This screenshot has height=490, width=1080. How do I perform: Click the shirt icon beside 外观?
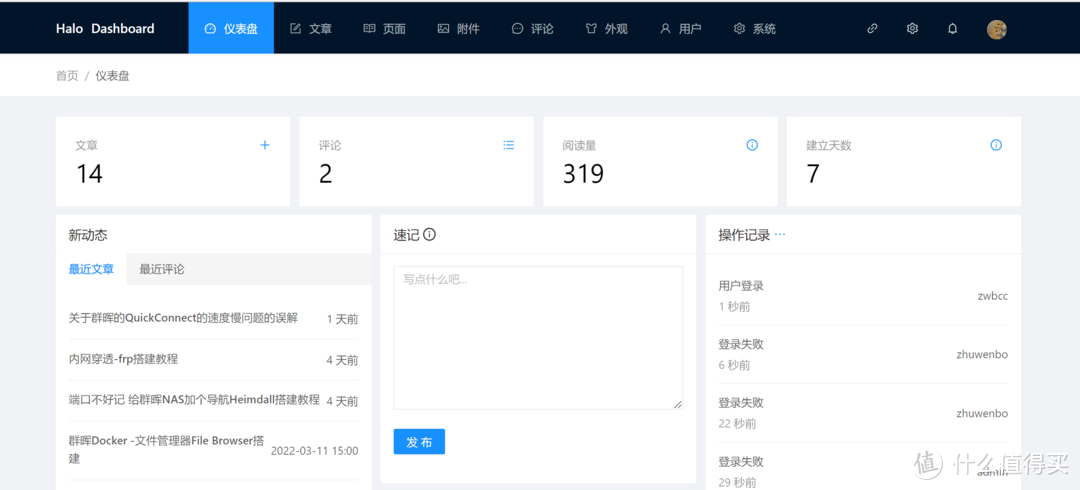click(x=591, y=28)
